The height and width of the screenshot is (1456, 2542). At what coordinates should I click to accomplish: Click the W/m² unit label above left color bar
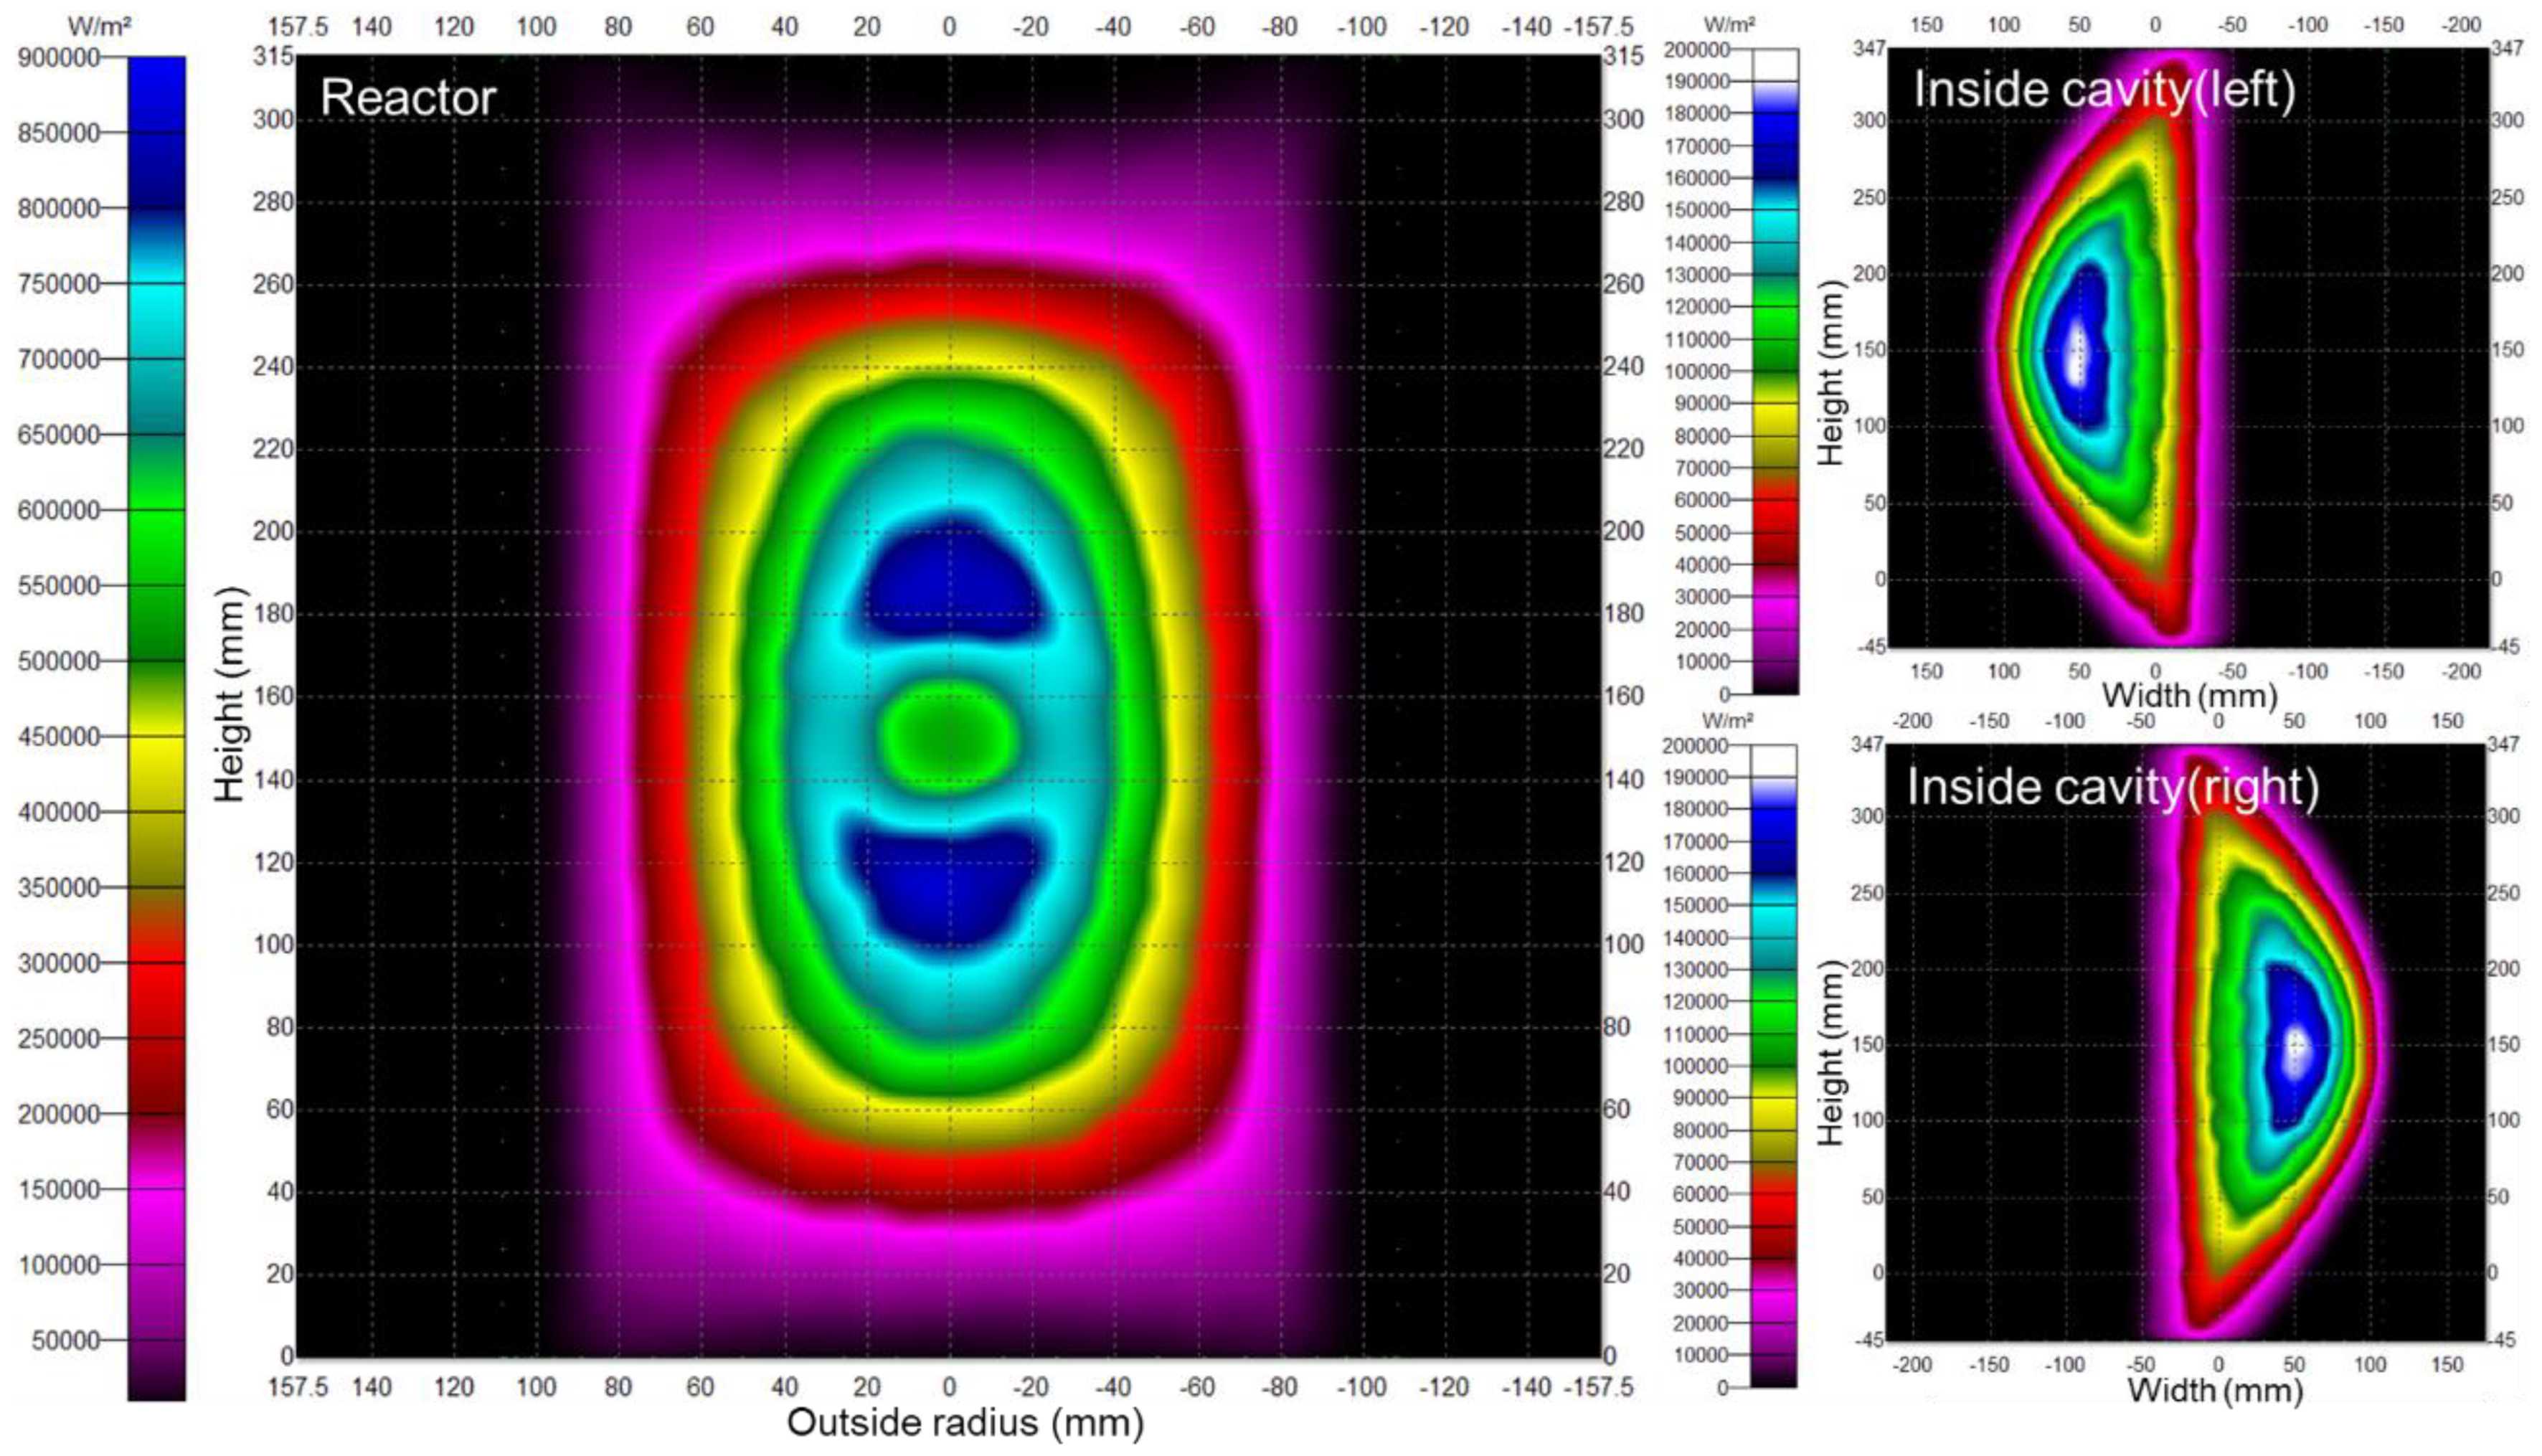tap(99, 26)
